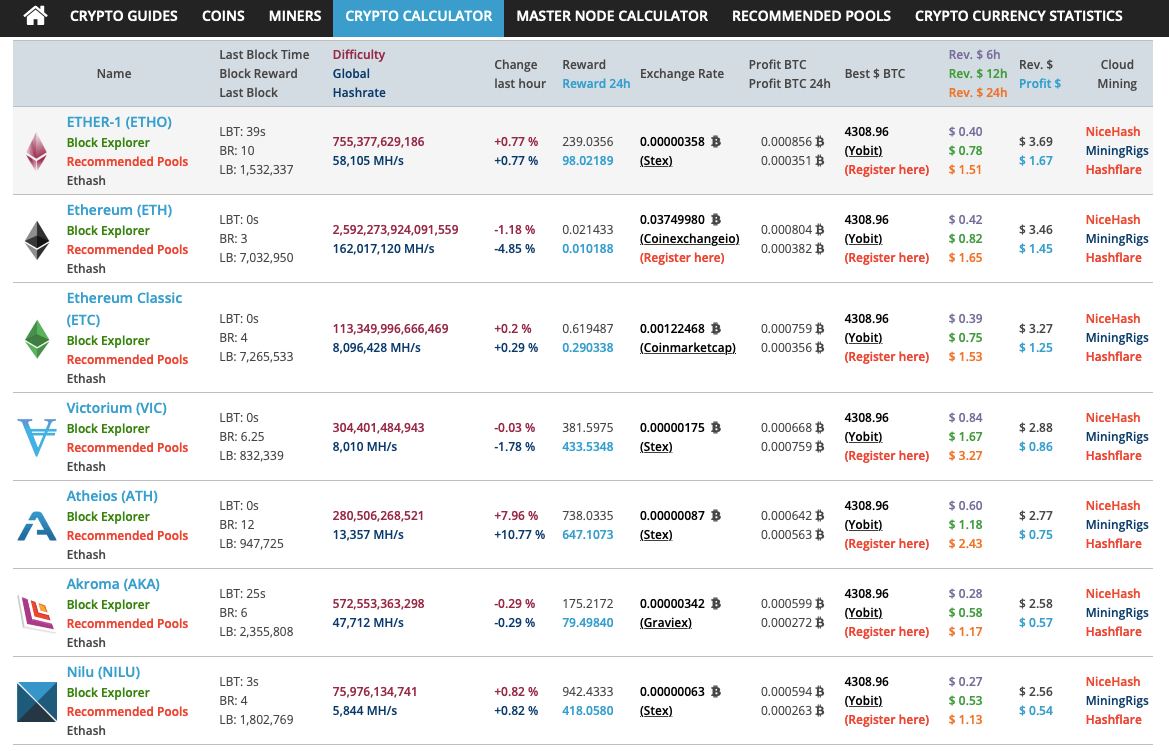The width and height of the screenshot is (1169, 751).
Task: Open Block Explorer link for Victorium
Action: pyautogui.click(x=108, y=428)
